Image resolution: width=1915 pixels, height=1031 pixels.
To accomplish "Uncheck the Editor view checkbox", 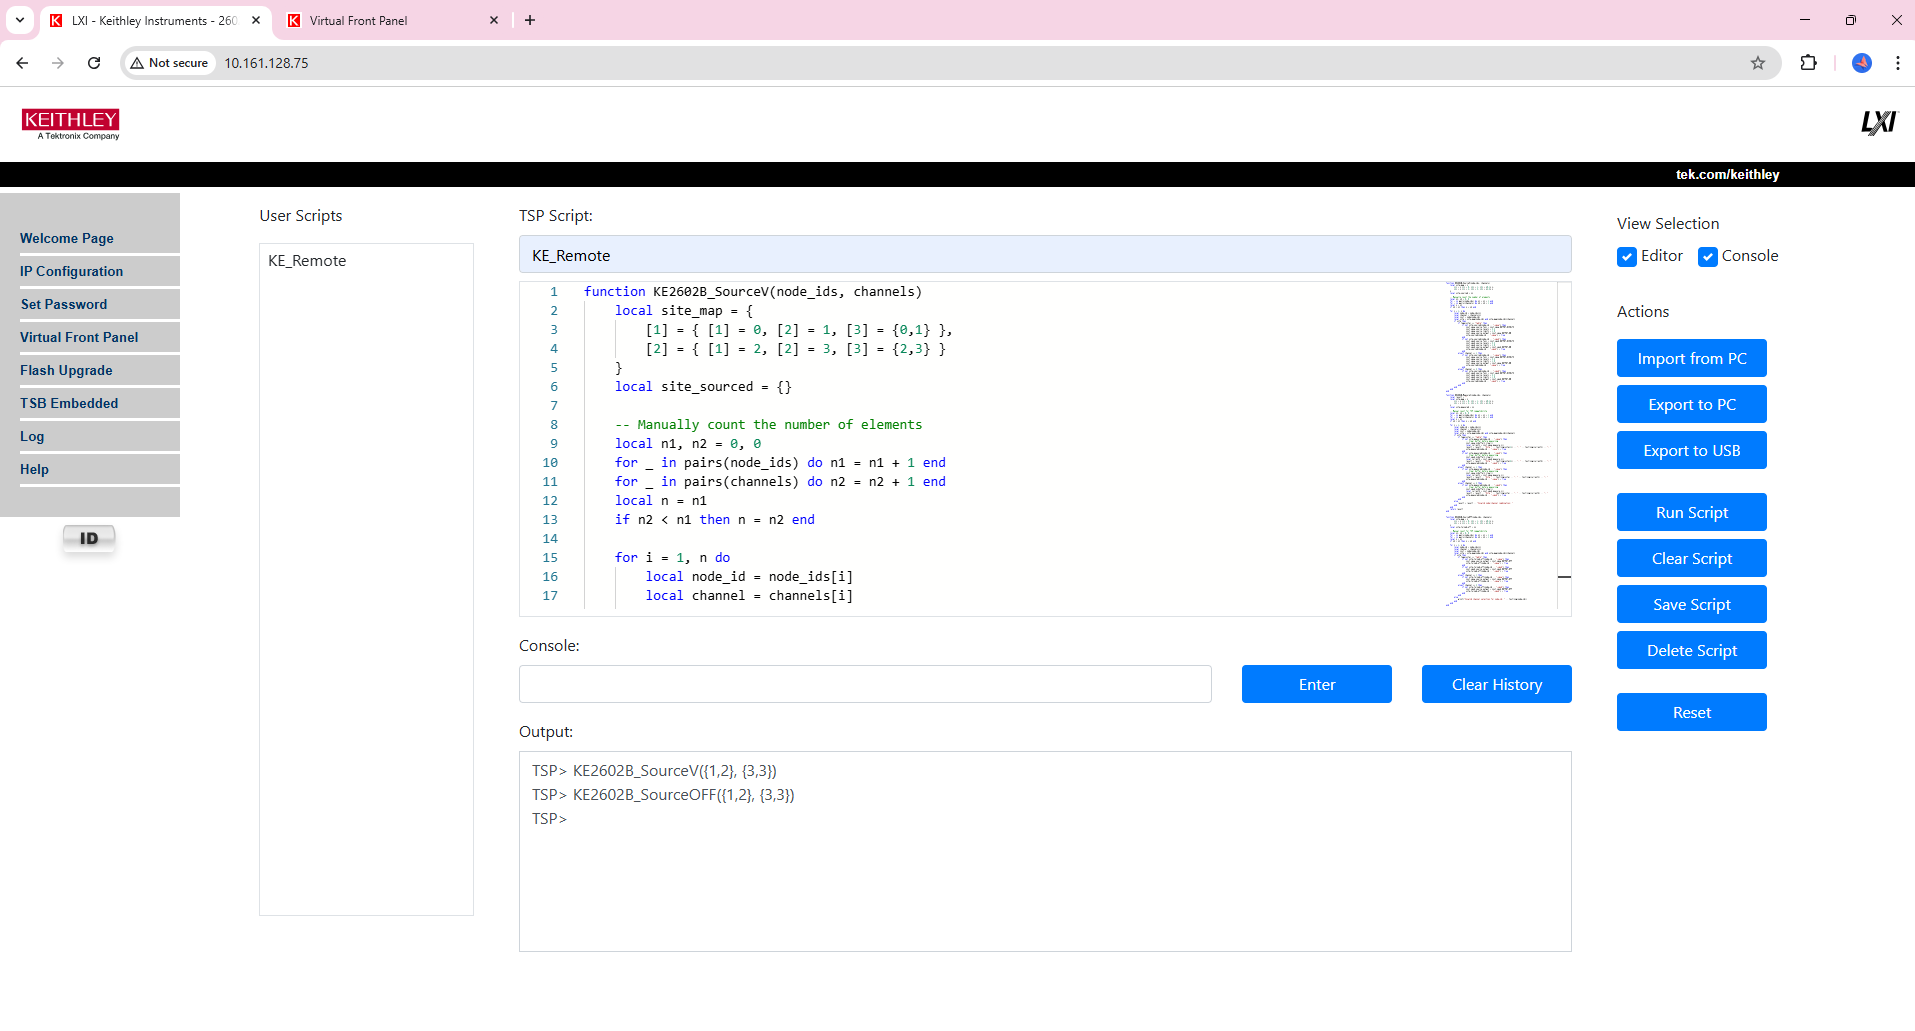I will pyautogui.click(x=1627, y=257).
